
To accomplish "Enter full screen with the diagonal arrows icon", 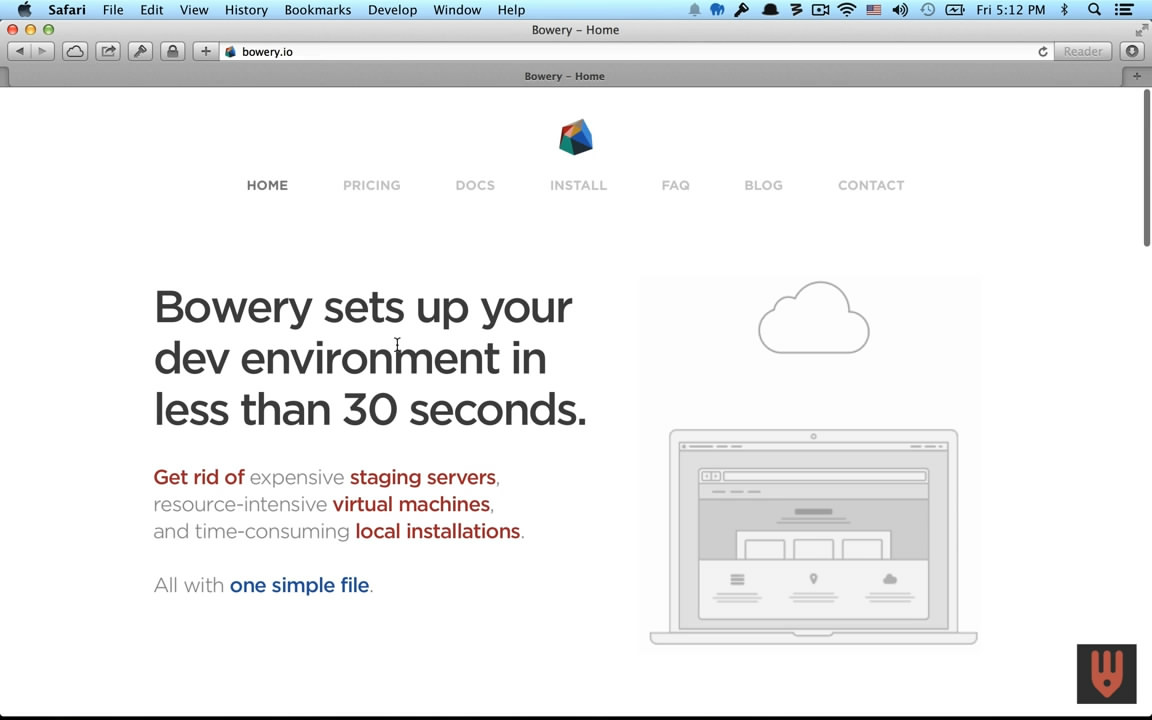I will coord(1141,30).
